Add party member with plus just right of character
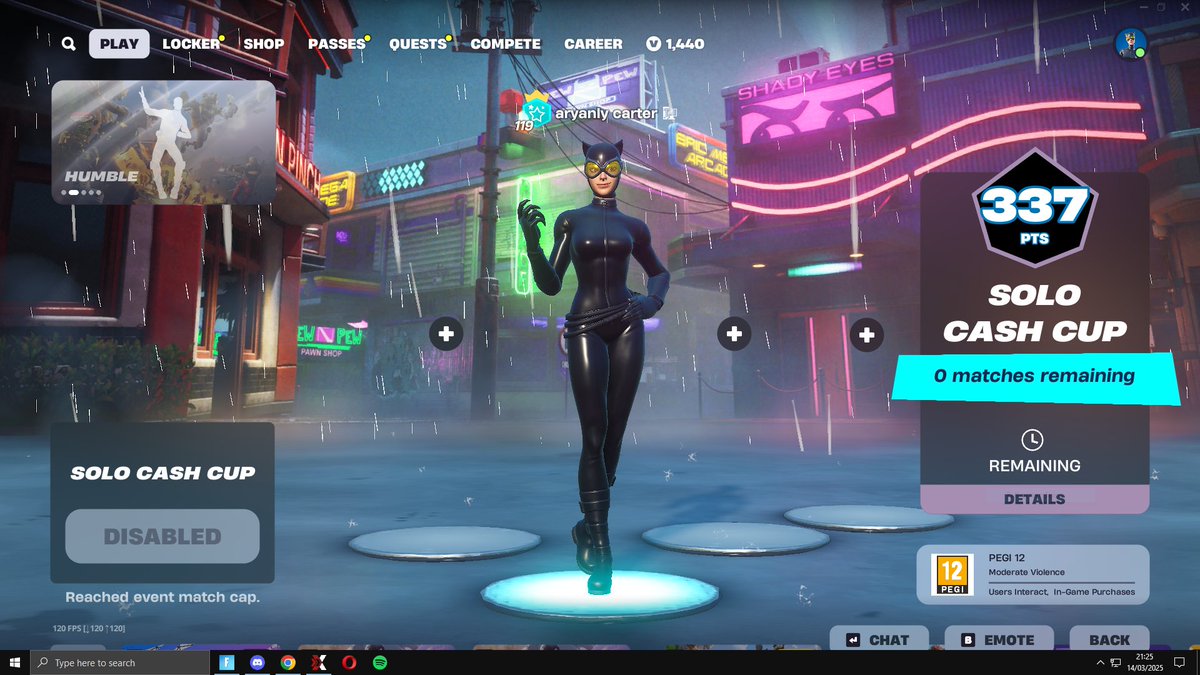The height and width of the screenshot is (675, 1200). pyautogui.click(x=734, y=334)
